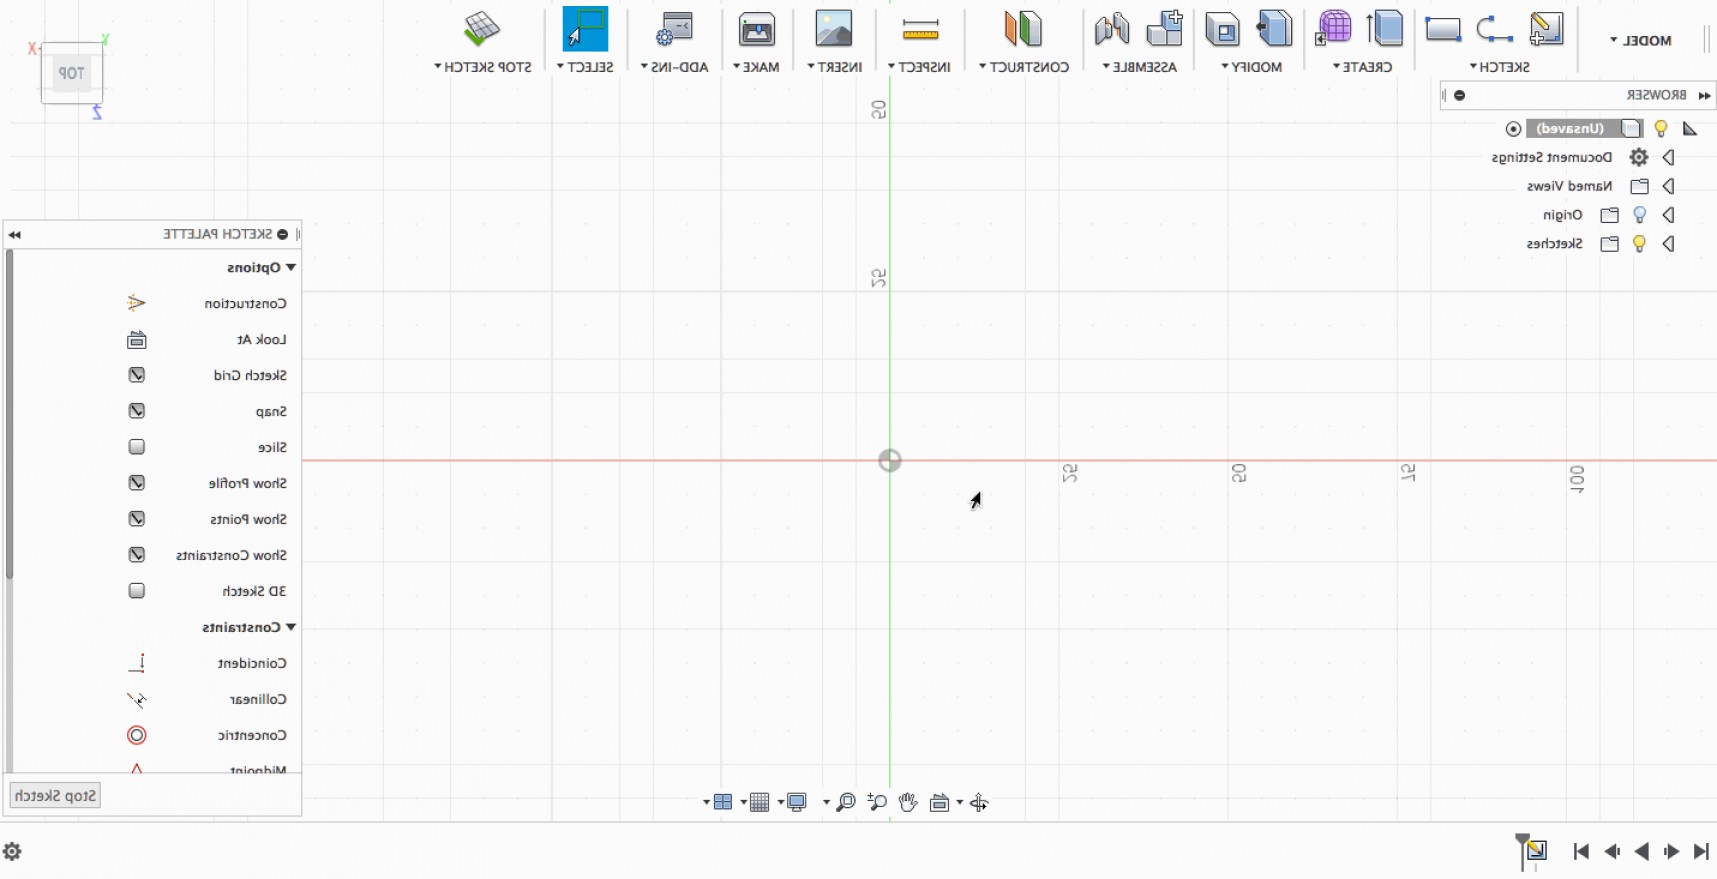The image size is (1717, 879).
Task: Open the settings gear in bottom corner
Action: [12, 852]
